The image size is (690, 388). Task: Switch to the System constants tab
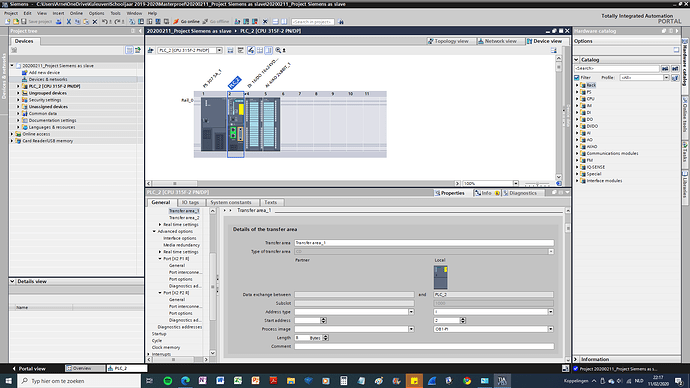(x=231, y=202)
